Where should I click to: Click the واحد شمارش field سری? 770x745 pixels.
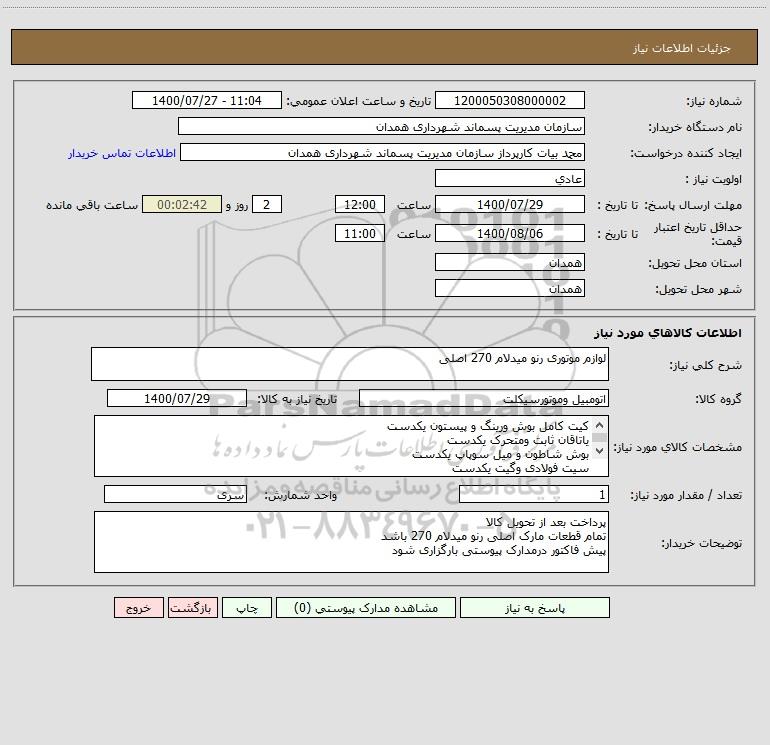pos(175,494)
